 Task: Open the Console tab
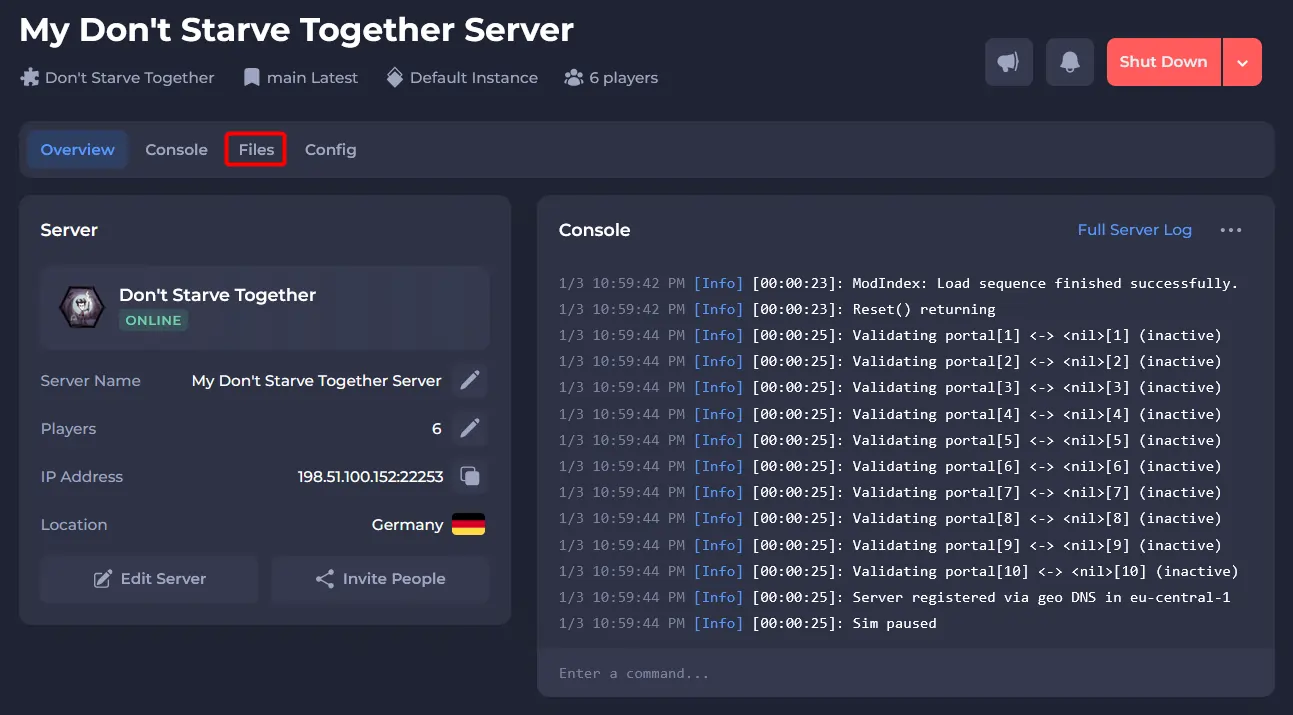click(176, 150)
